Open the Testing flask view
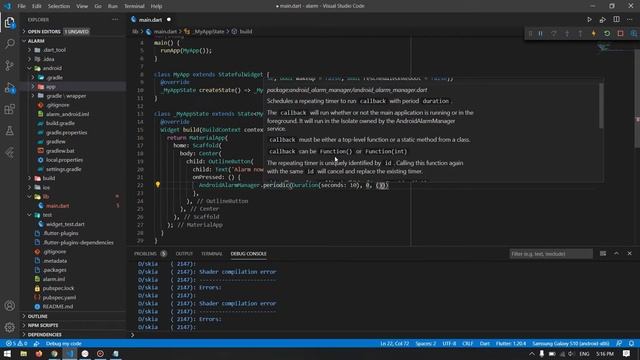Image resolution: width=640 pixels, height=360 pixels. pyautogui.click(x=9, y=131)
